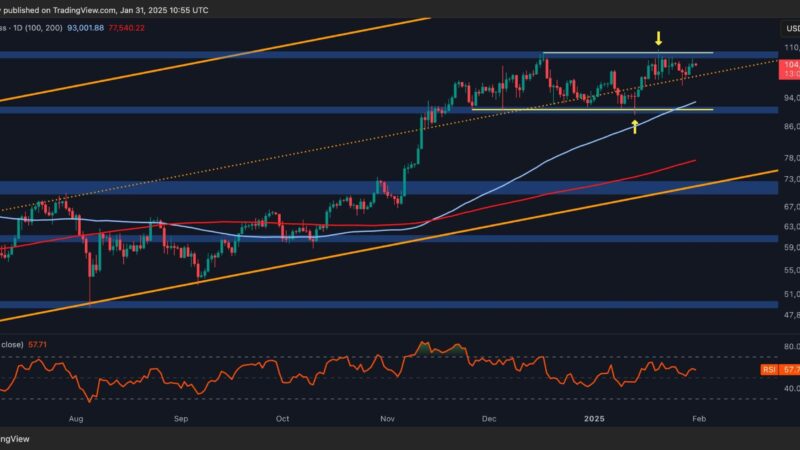Select the orange RSI label tag
The image size is (800, 450).
tap(769, 369)
